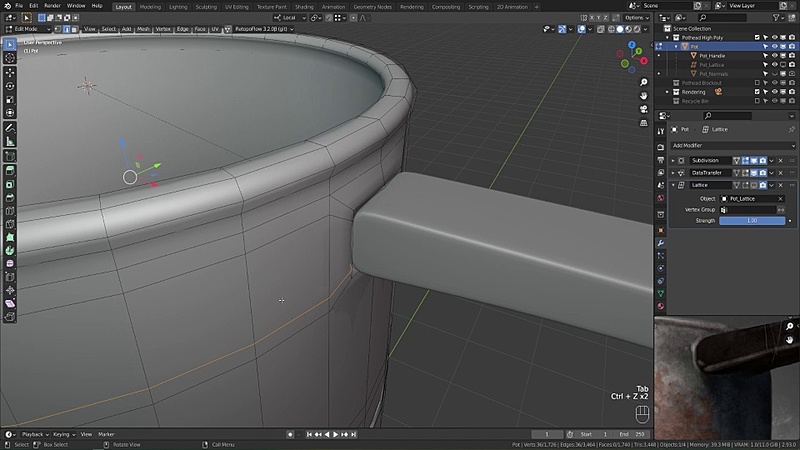This screenshot has height=450, width=800.
Task: Toggle Lattice modifier render visibility
Action: pyautogui.click(x=763, y=185)
